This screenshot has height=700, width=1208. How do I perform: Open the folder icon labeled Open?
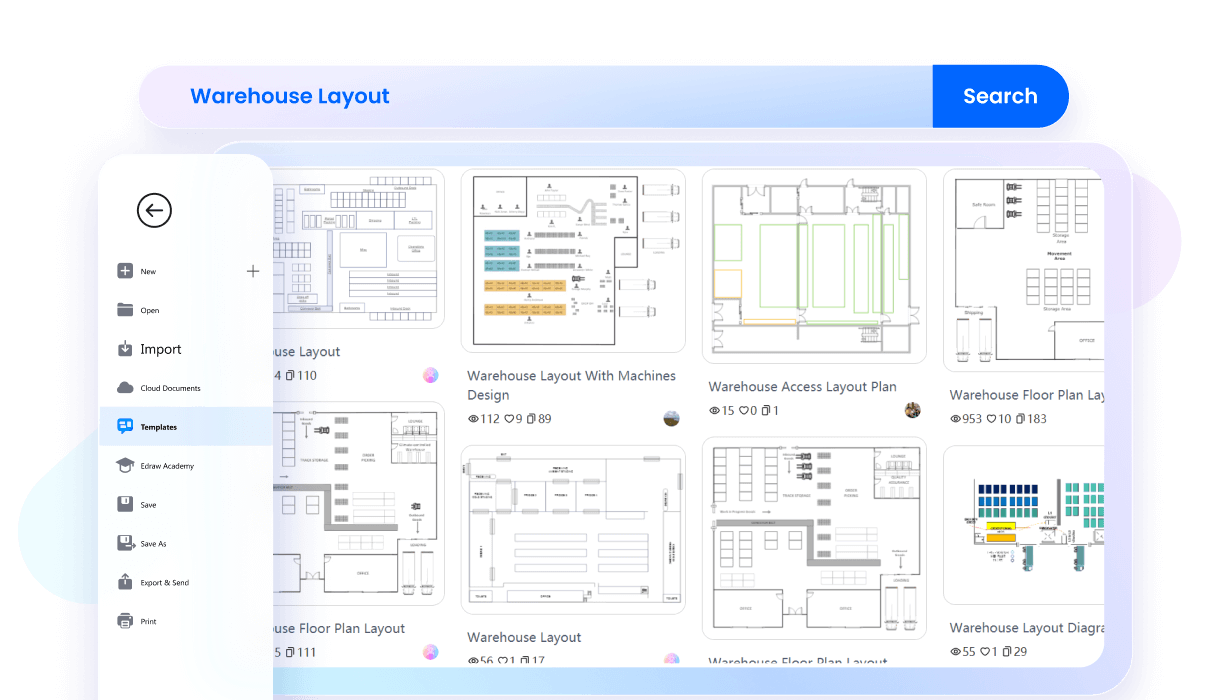coord(125,310)
